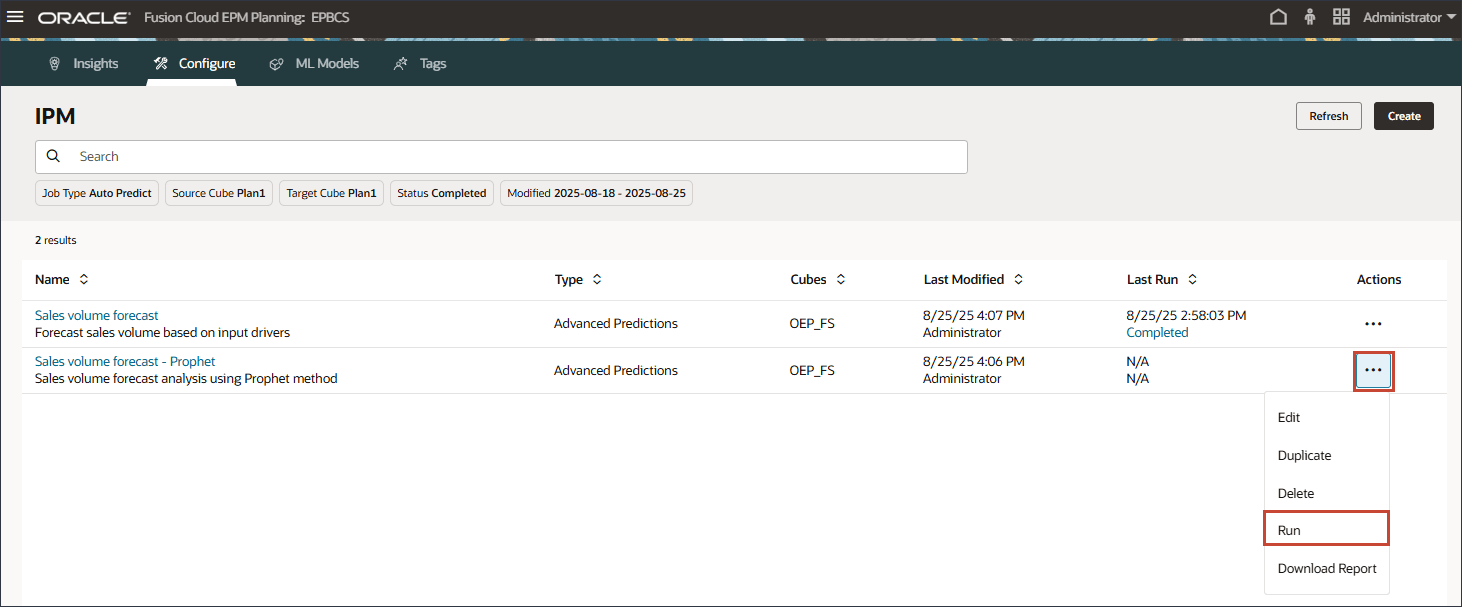Click the 2 results count text
1462x607 pixels.
tap(56, 240)
